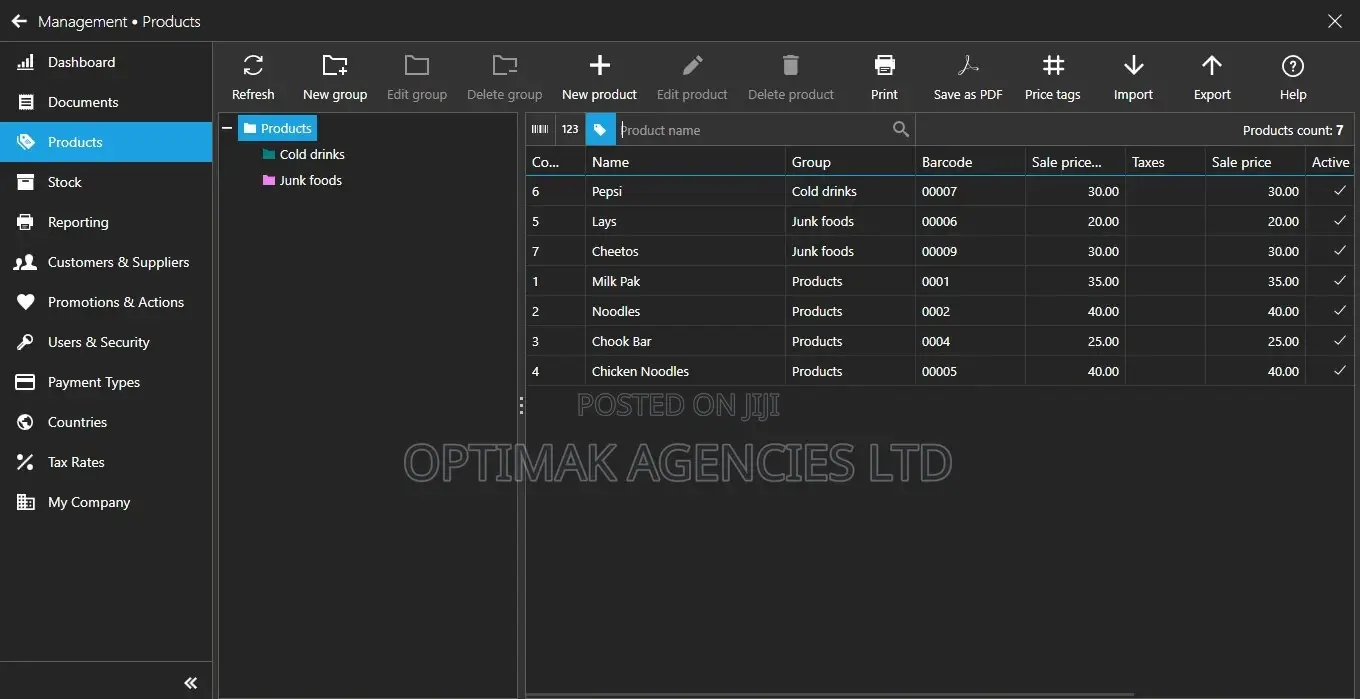Select the Chook Bar product name

tap(621, 341)
